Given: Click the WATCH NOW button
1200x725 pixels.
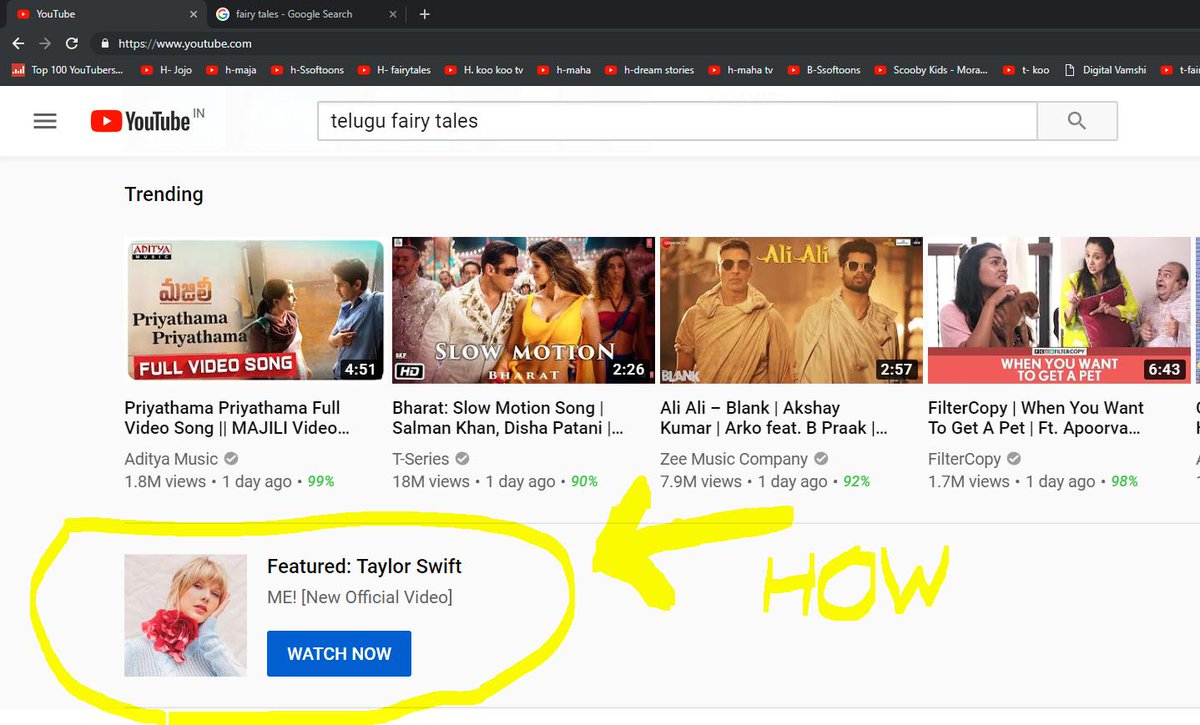Looking at the screenshot, I should [339, 654].
